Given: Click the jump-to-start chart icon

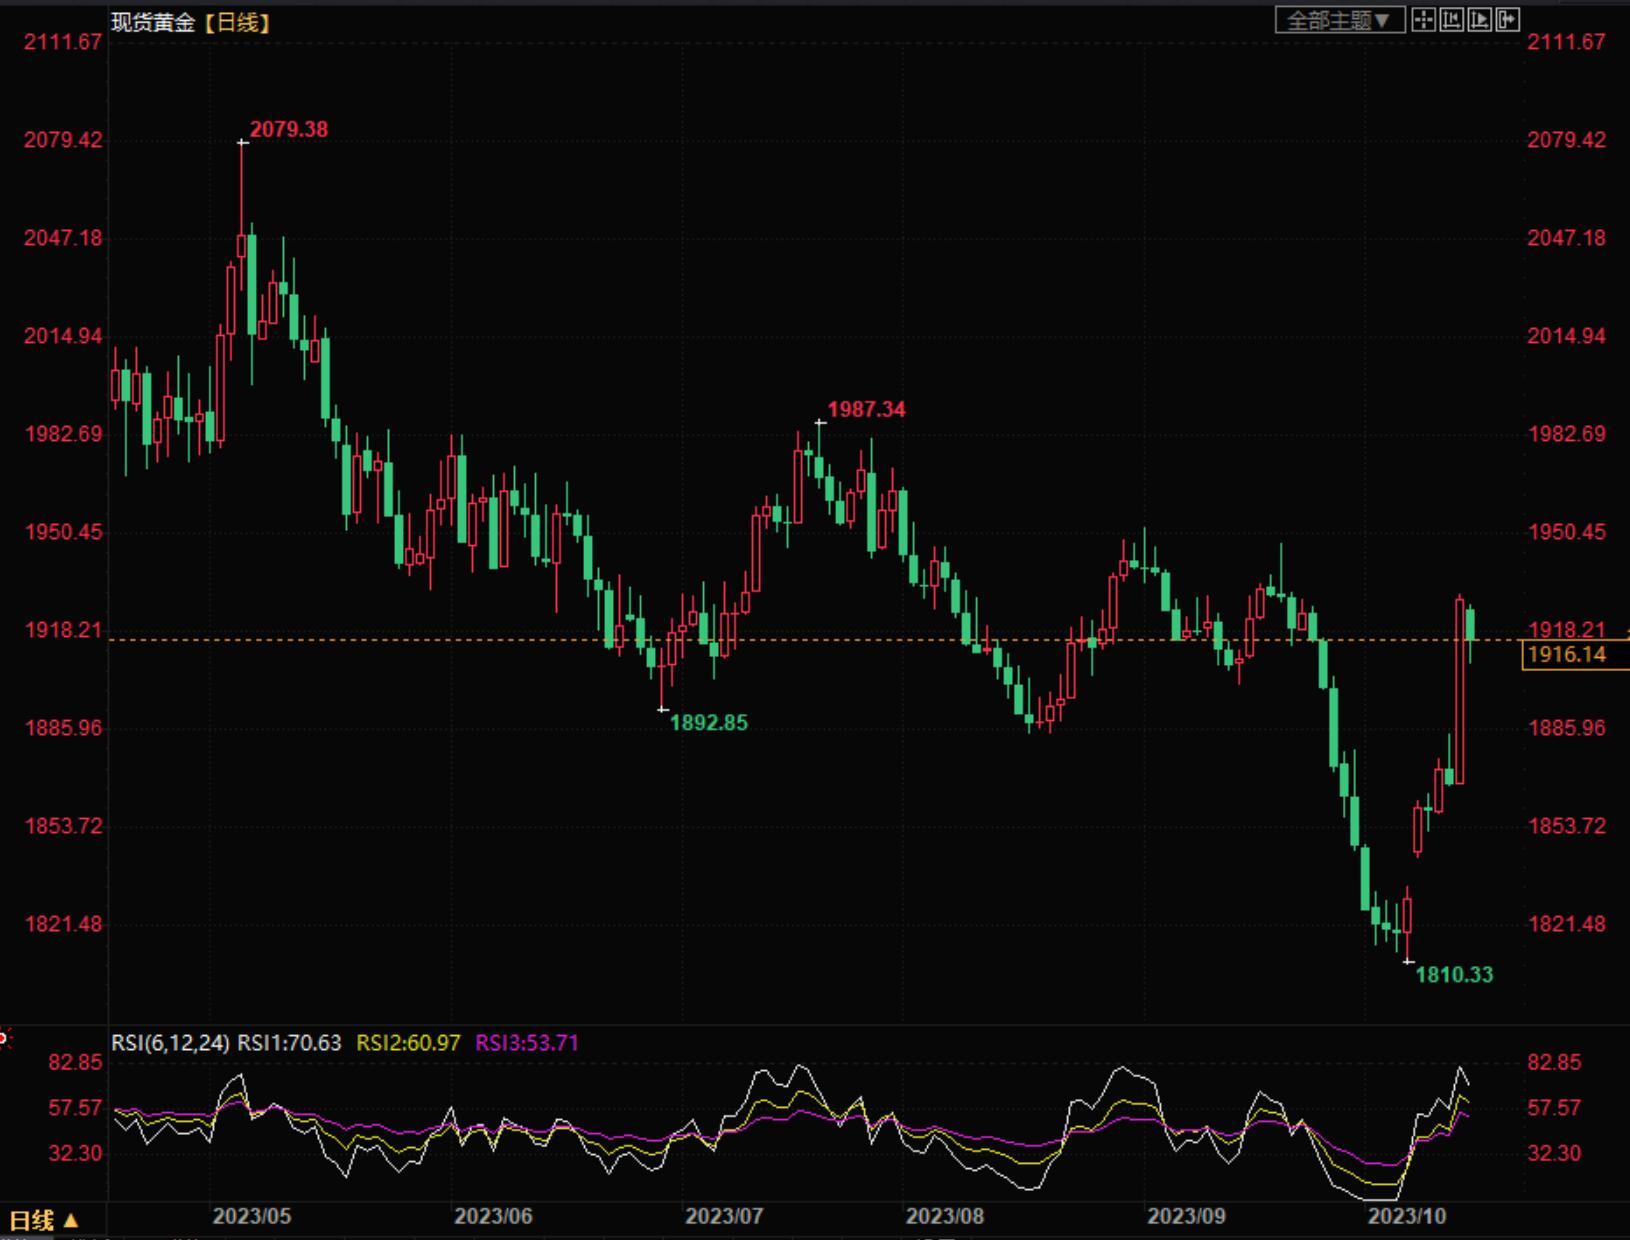Looking at the screenshot, I should tap(1451, 20).
